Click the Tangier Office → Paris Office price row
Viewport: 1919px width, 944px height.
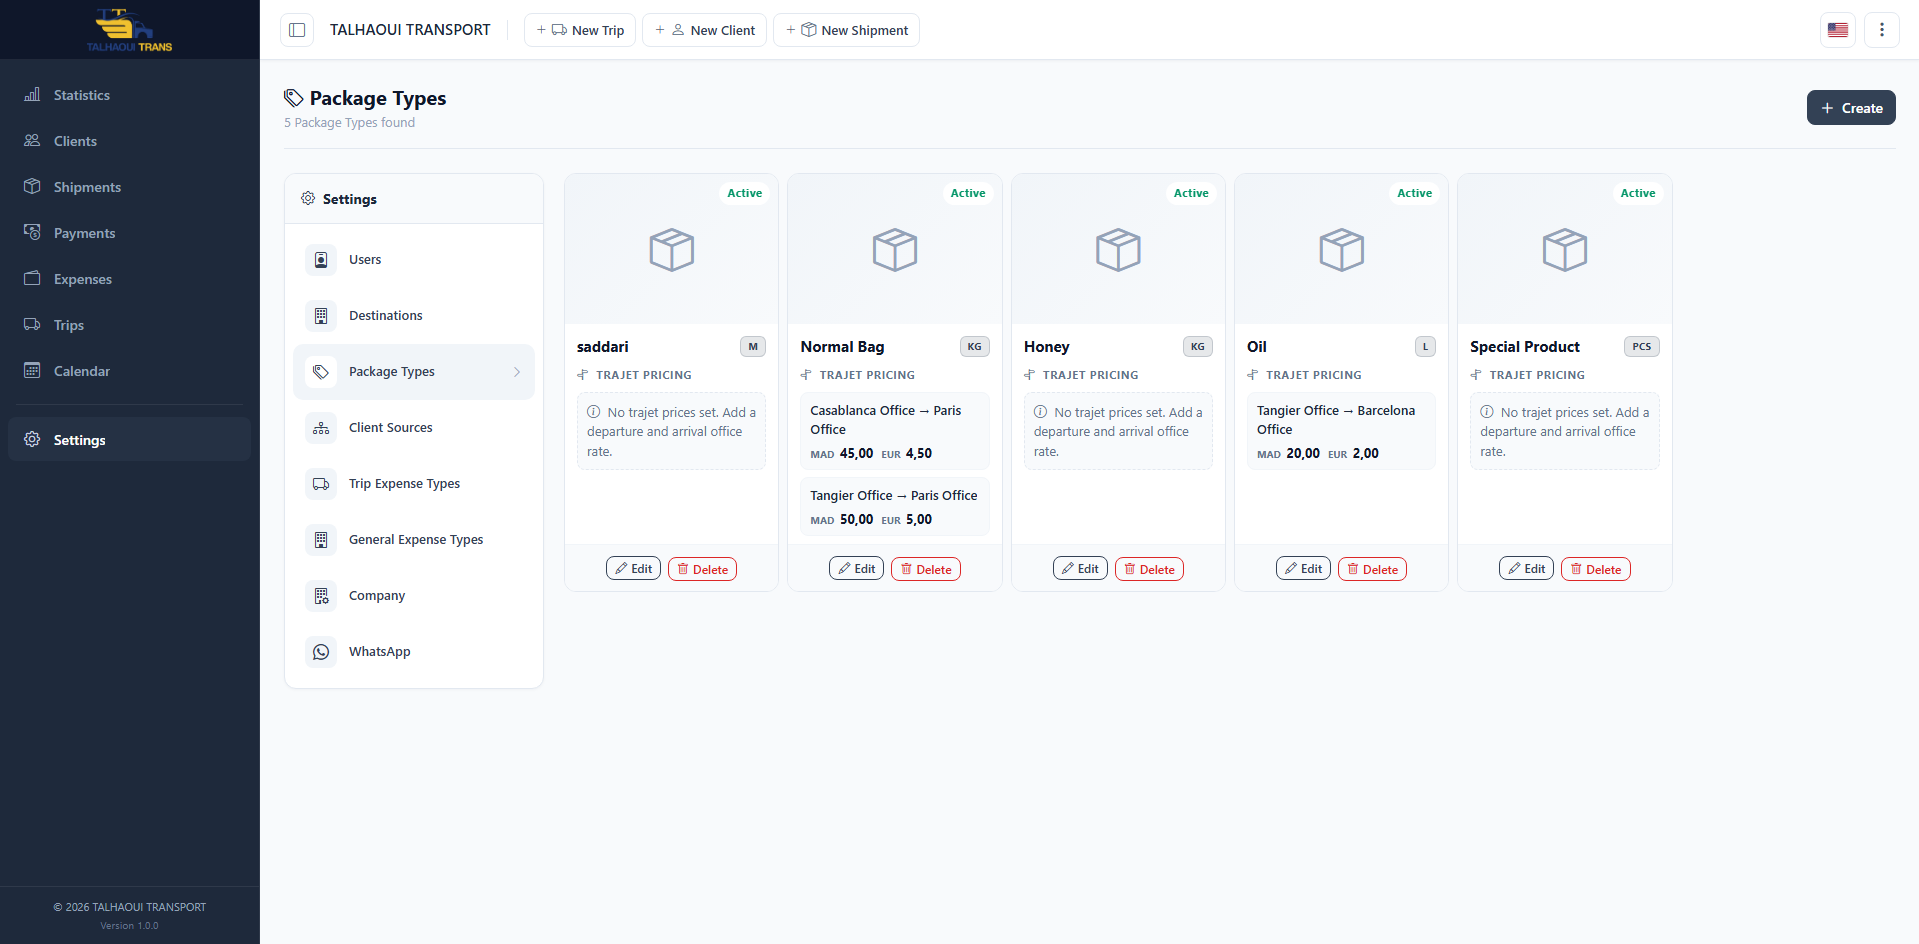pyautogui.click(x=895, y=507)
